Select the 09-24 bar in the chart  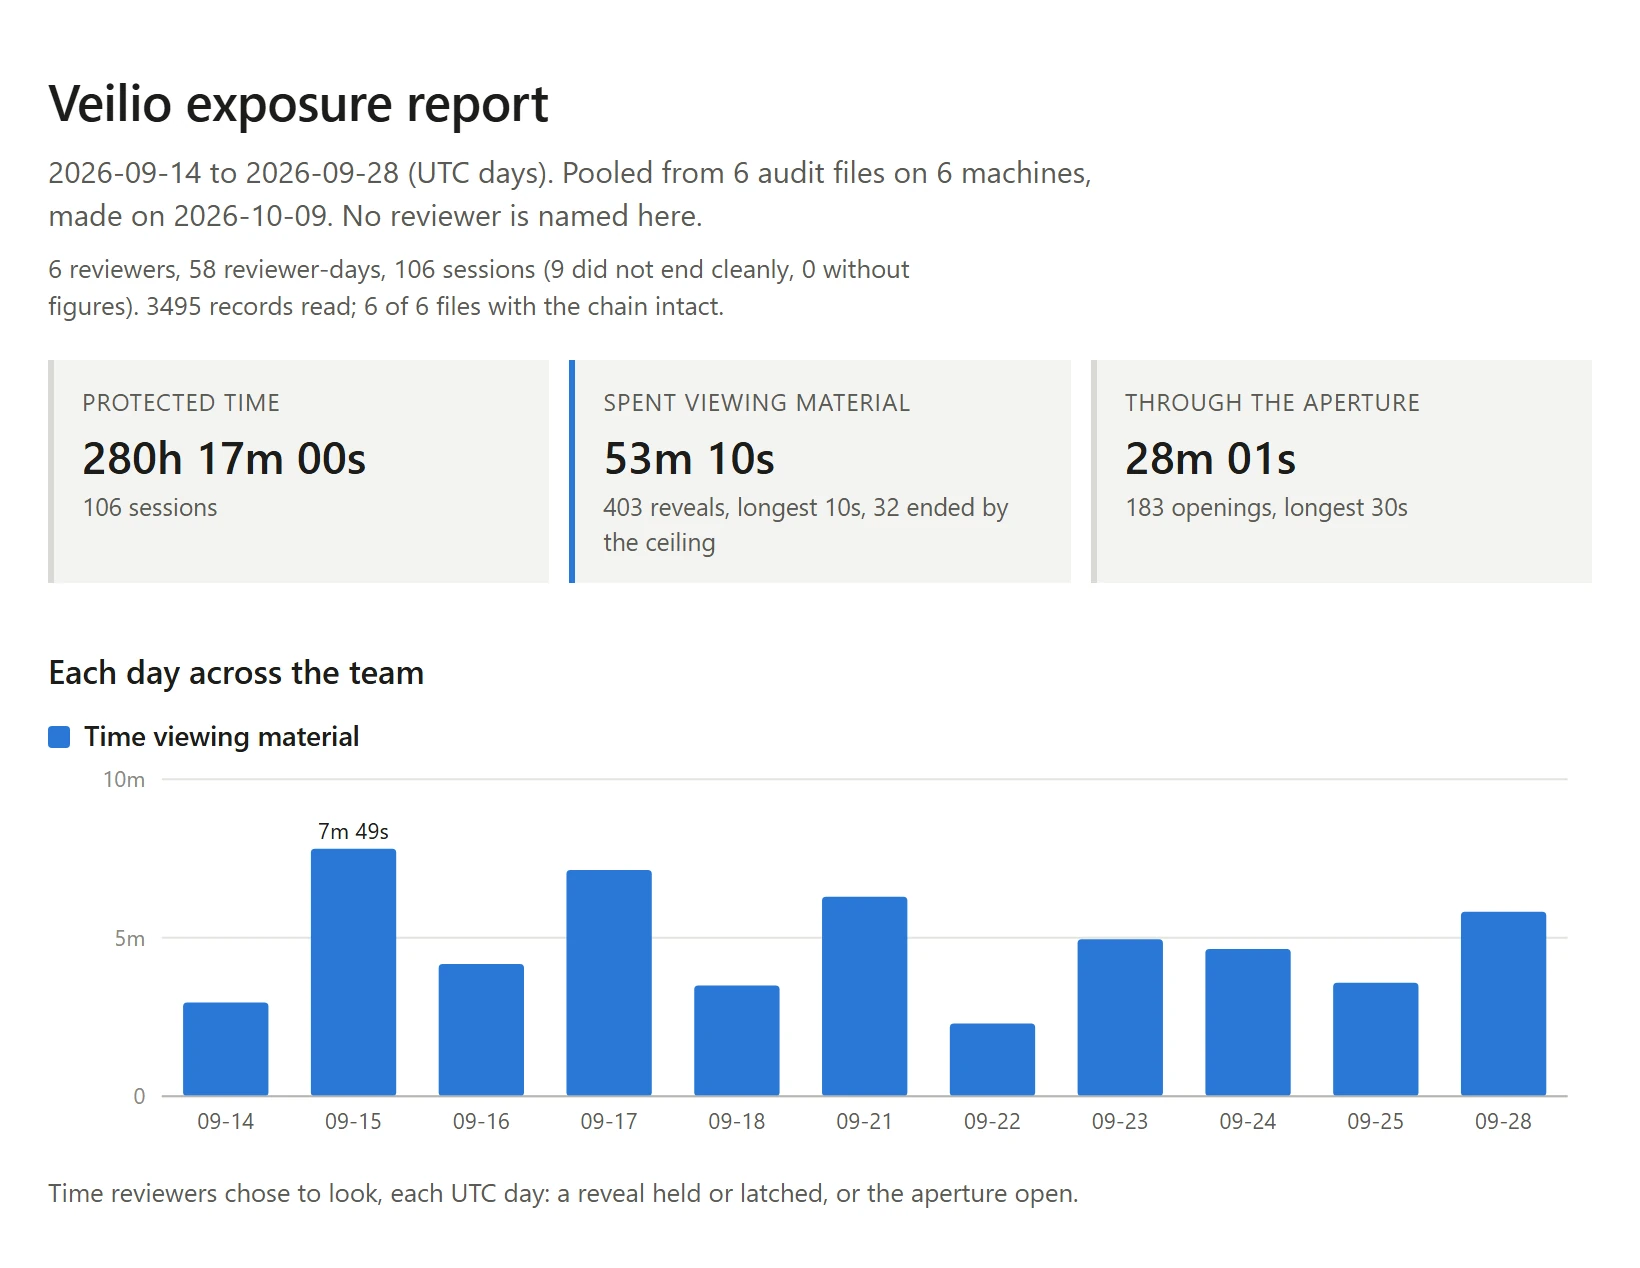point(1248,1022)
